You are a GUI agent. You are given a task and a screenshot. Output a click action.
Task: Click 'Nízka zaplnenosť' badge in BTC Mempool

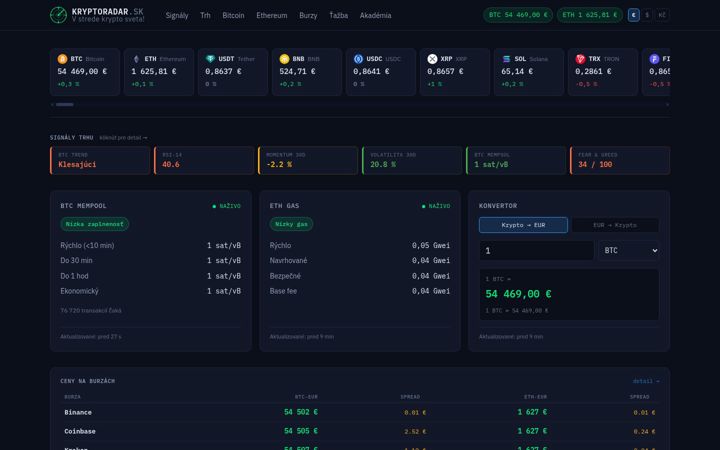pyautogui.click(x=95, y=224)
